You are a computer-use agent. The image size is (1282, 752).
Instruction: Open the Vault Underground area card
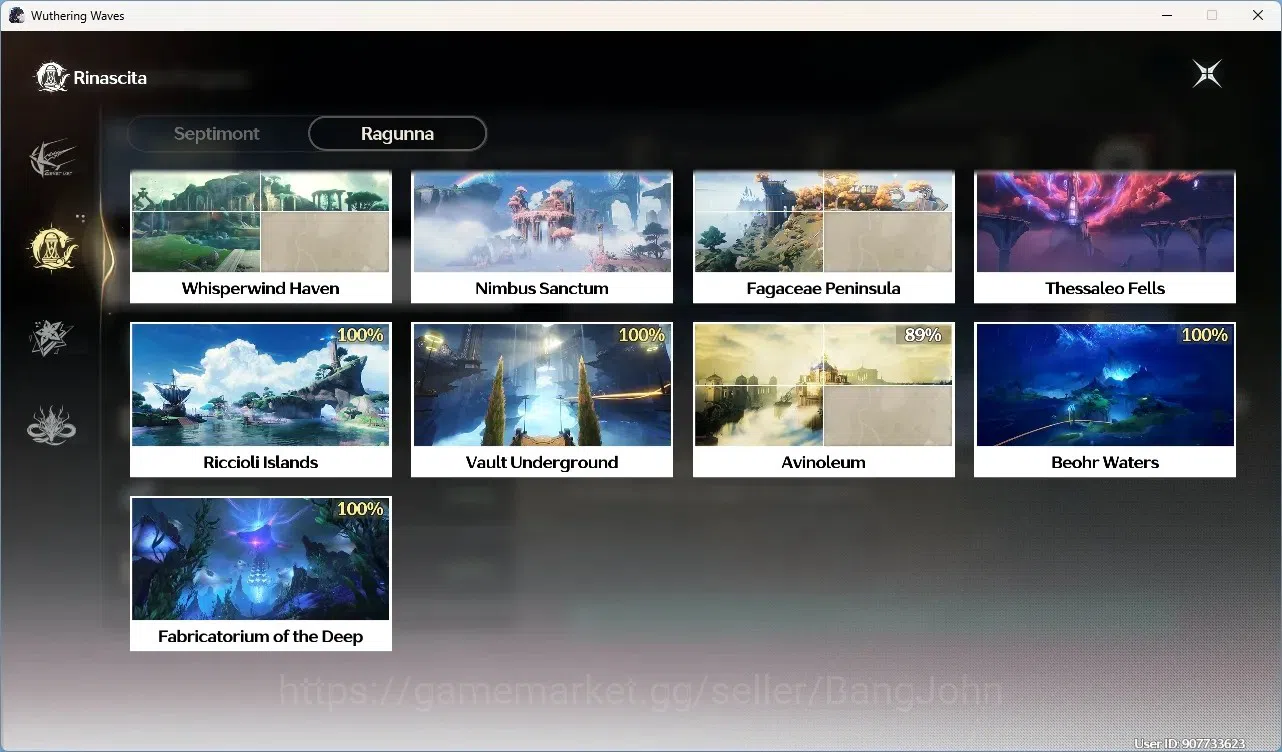(542, 399)
